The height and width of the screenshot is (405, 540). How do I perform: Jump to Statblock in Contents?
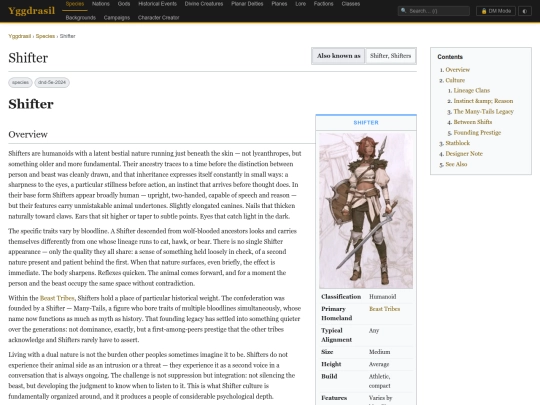pos(457,143)
